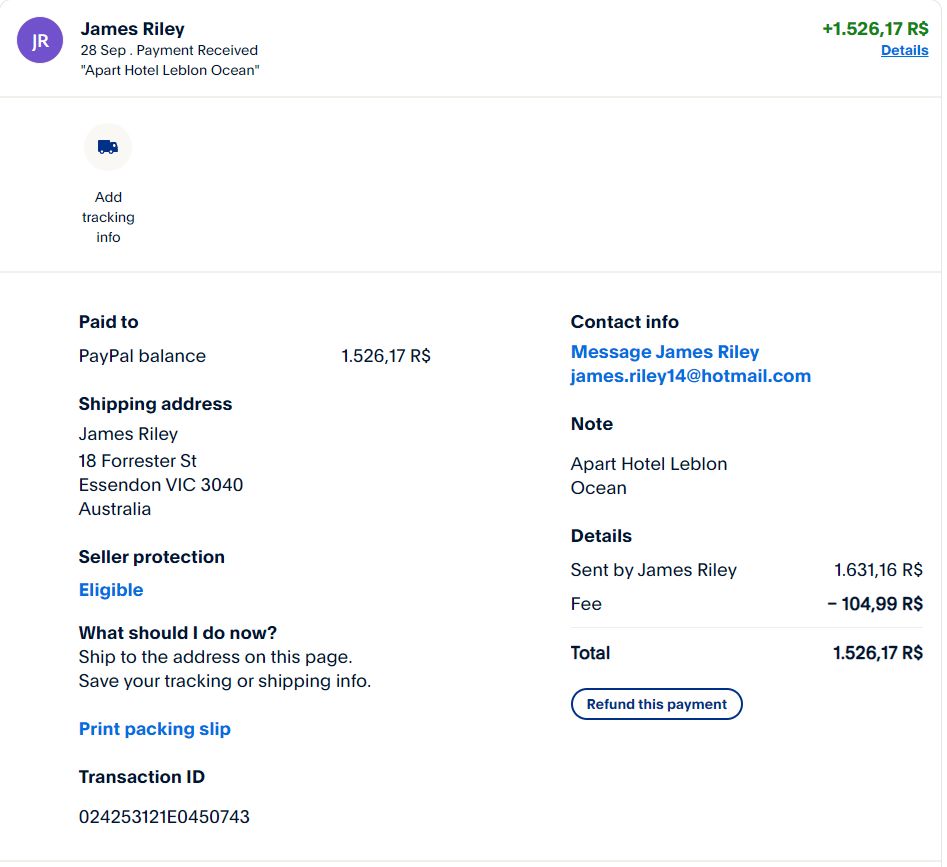The width and height of the screenshot is (947, 867).
Task: Click the James Riley header name
Action: point(132,29)
